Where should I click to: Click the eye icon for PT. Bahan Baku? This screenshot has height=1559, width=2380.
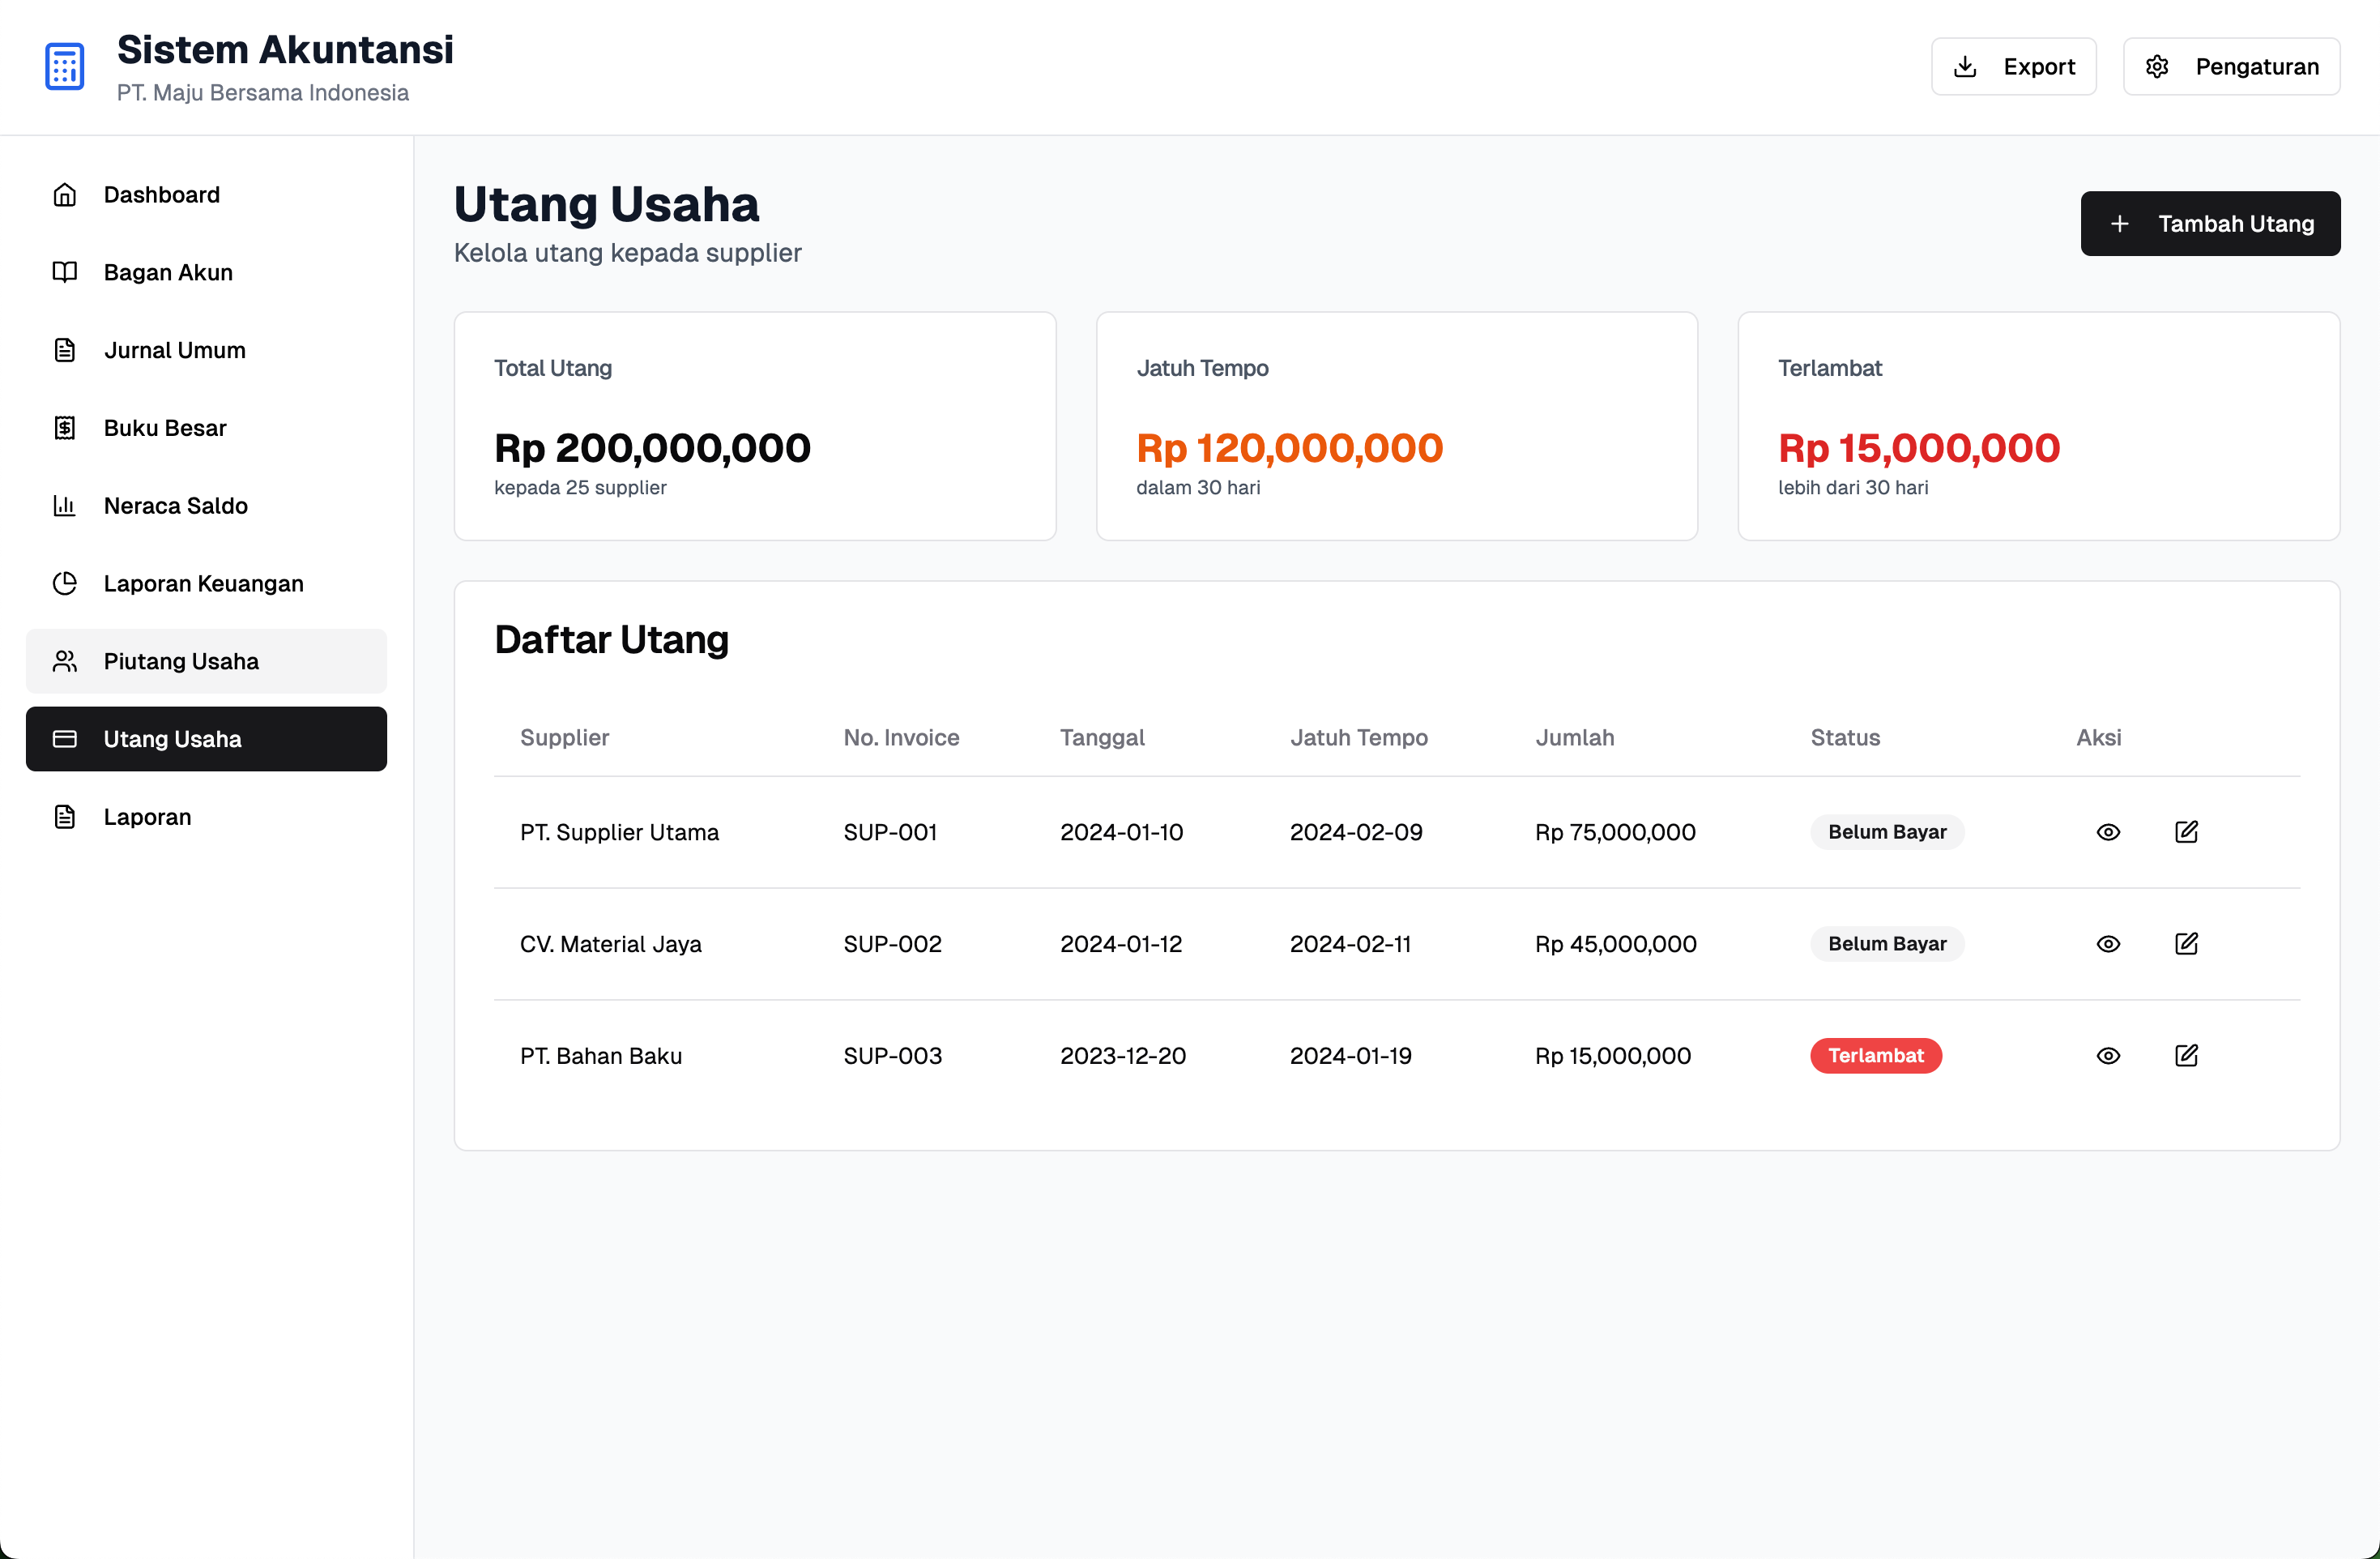coord(2108,1056)
